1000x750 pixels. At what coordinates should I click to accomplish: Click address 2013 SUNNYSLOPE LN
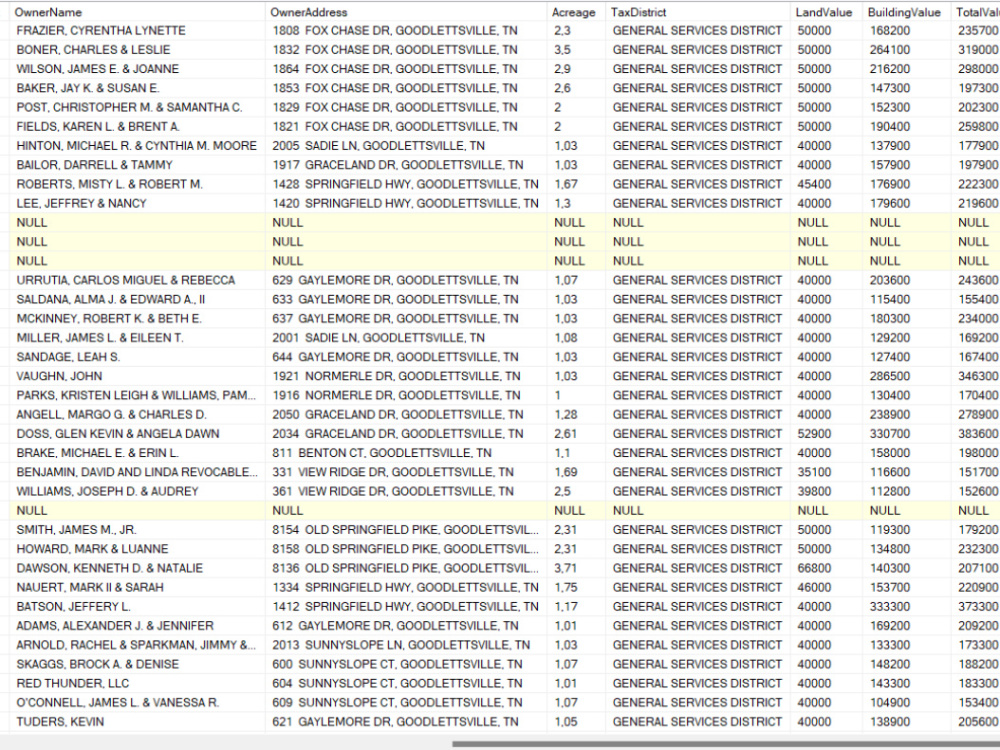click(406, 645)
